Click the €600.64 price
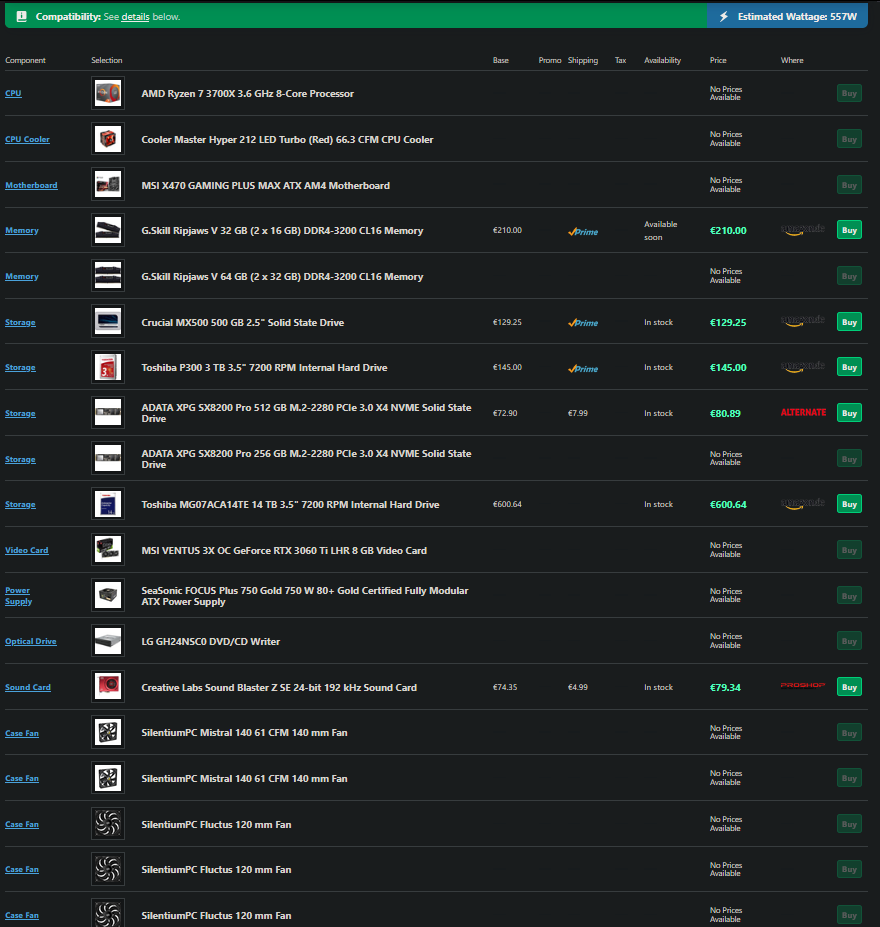Image resolution: width=880 pixels, height=927 pixels. click(728, 504)
